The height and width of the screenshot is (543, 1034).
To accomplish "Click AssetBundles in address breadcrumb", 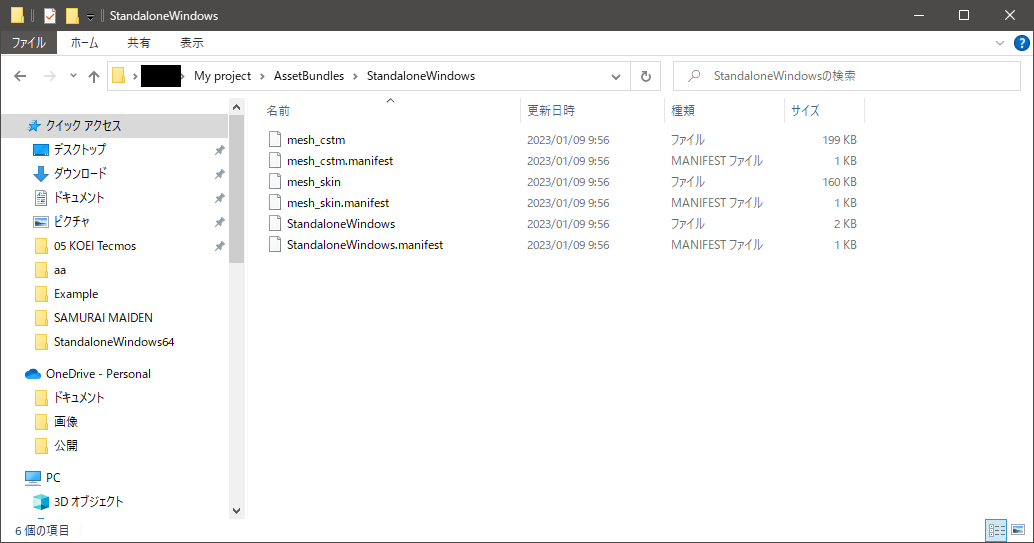I will (309, 76).
